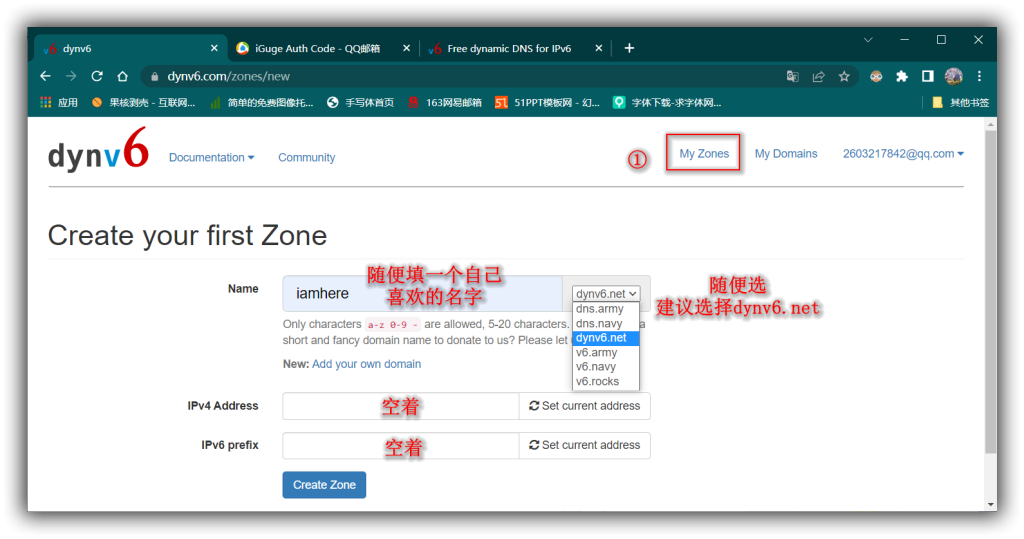Reload the dynv6 page
The width and height of the screenshot is (1024, 539).
(97, 76)
